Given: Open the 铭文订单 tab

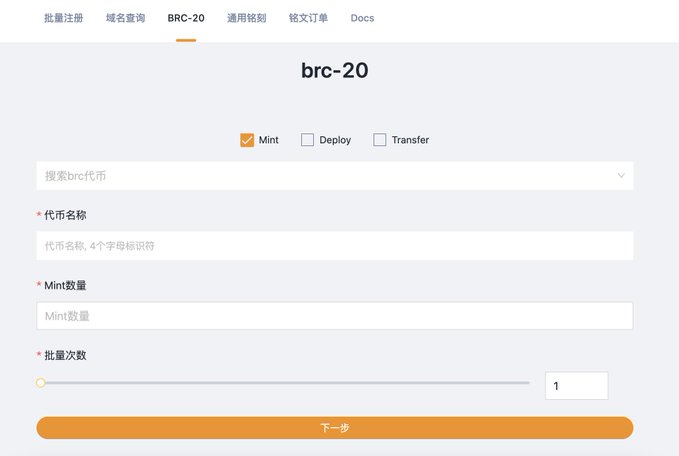Looking at the screenshot, I should [x=308, y=18].
